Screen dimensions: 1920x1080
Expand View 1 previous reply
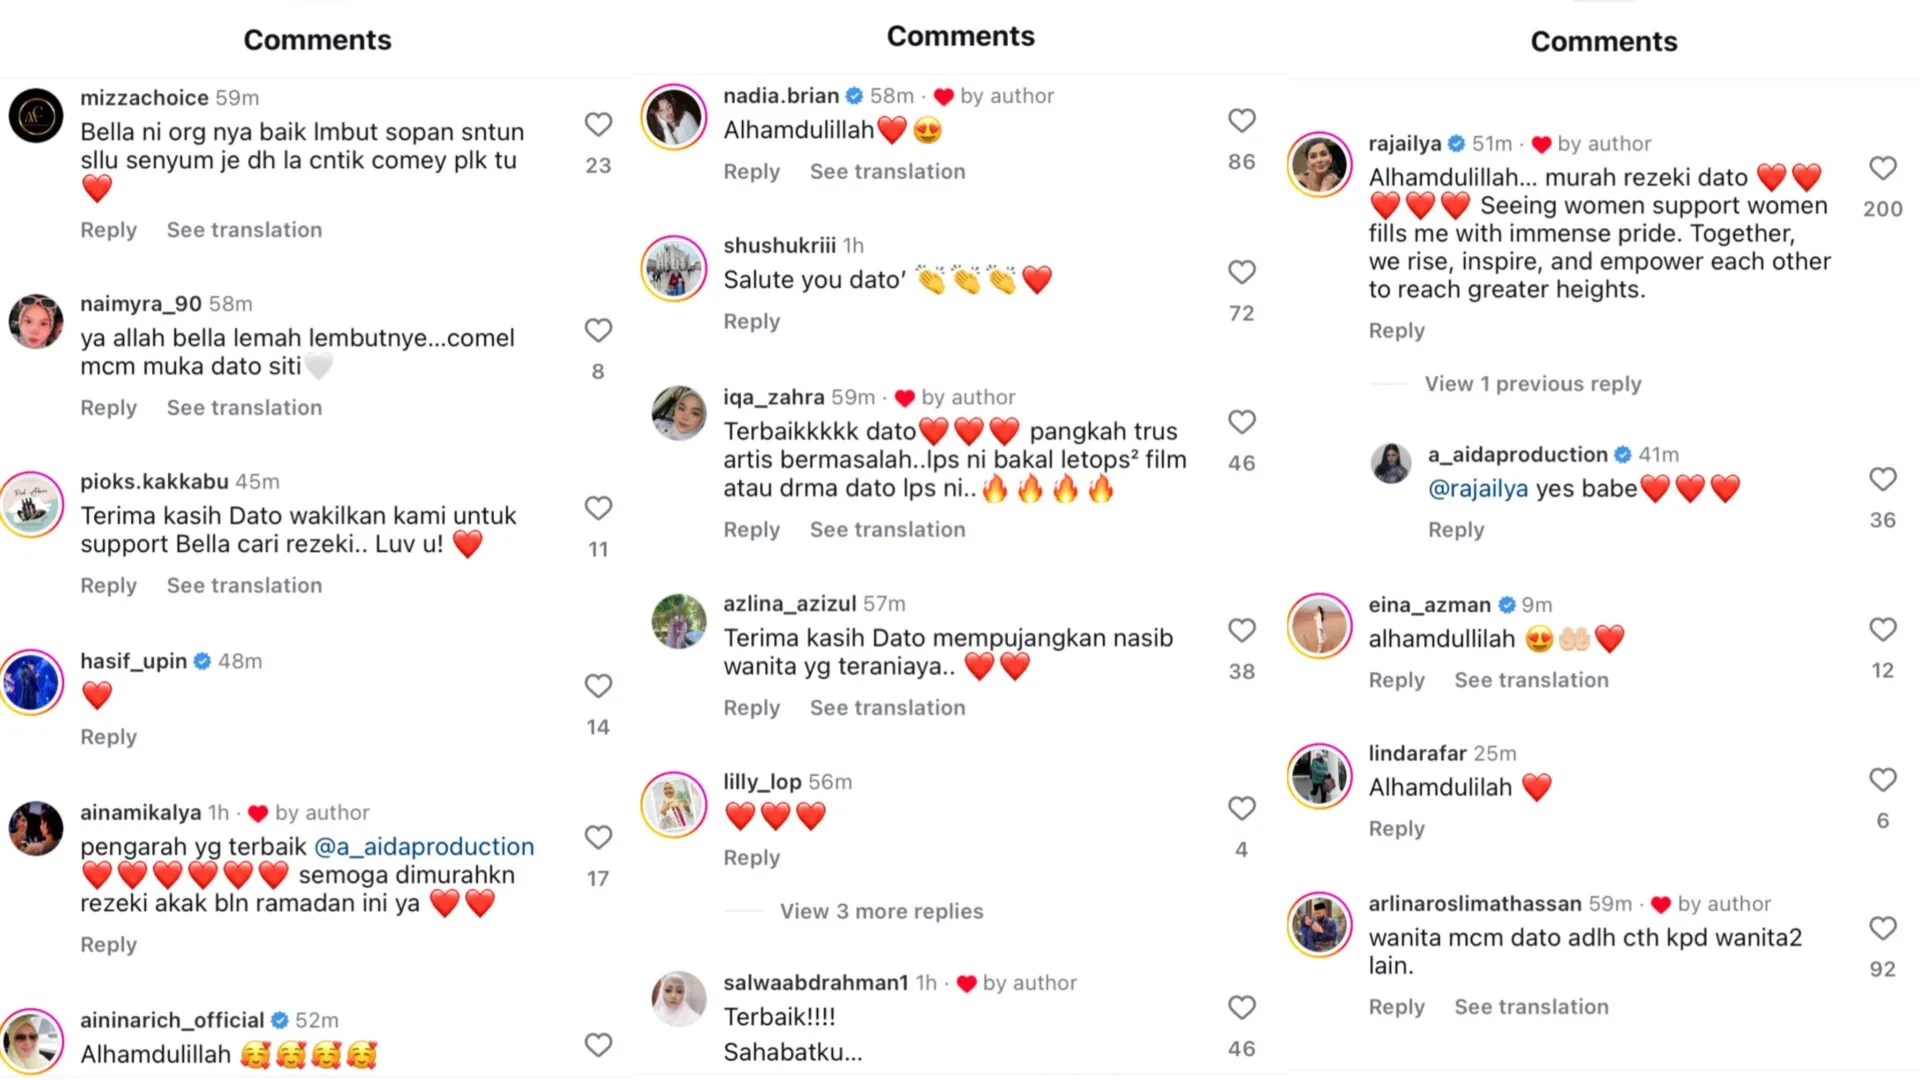click(1532, 384)
